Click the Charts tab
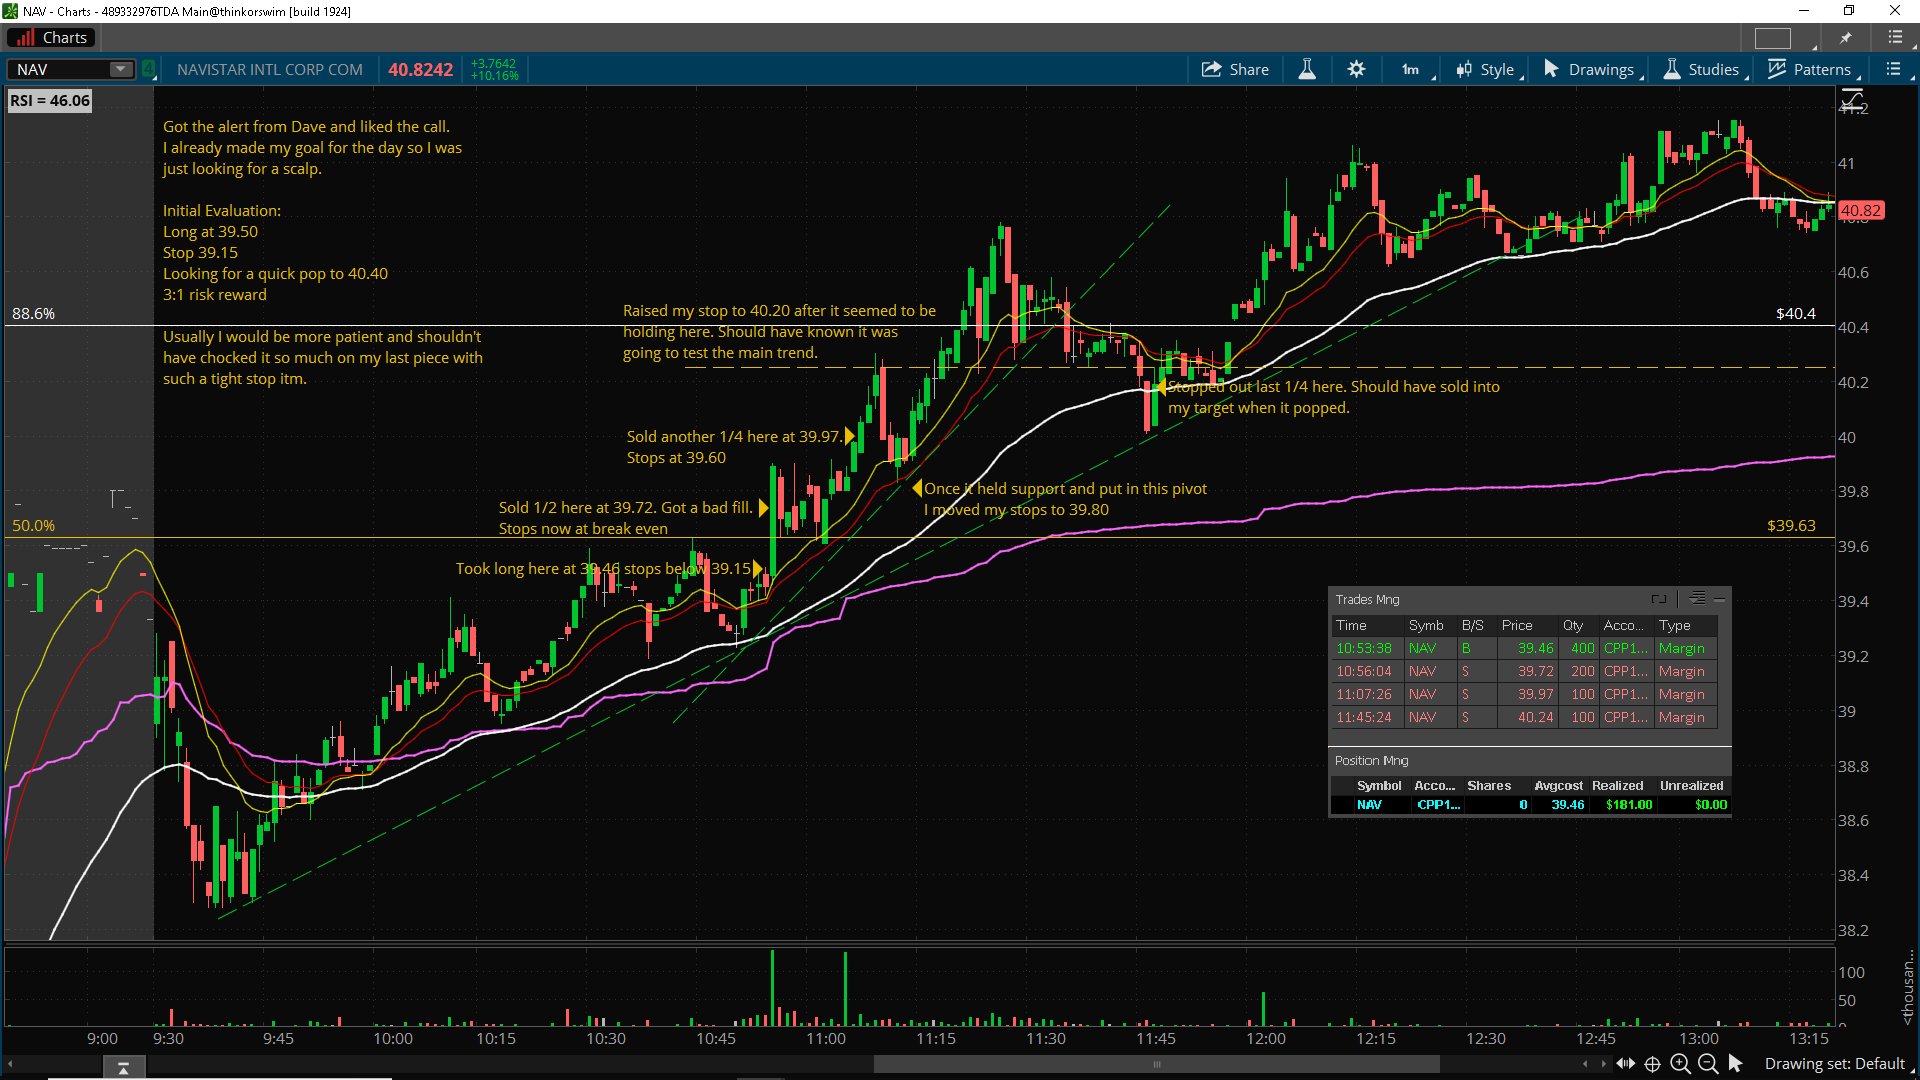Image resolution: width=1920 pixels, height=1080 pixels. pos(52,38)
